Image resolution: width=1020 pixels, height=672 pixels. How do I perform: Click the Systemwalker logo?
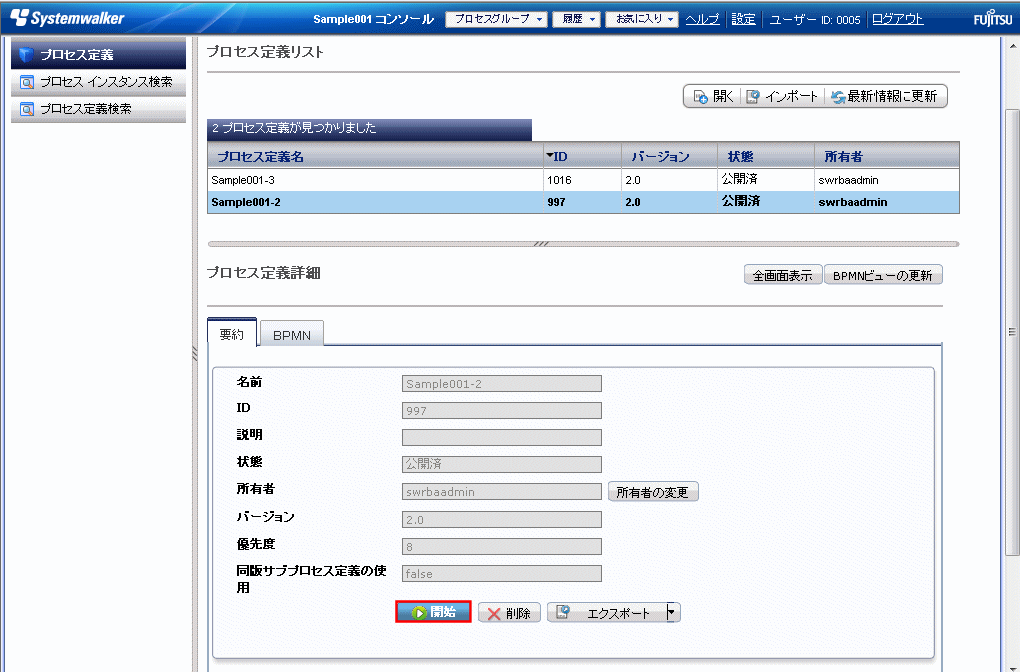(x=67, y=18)
